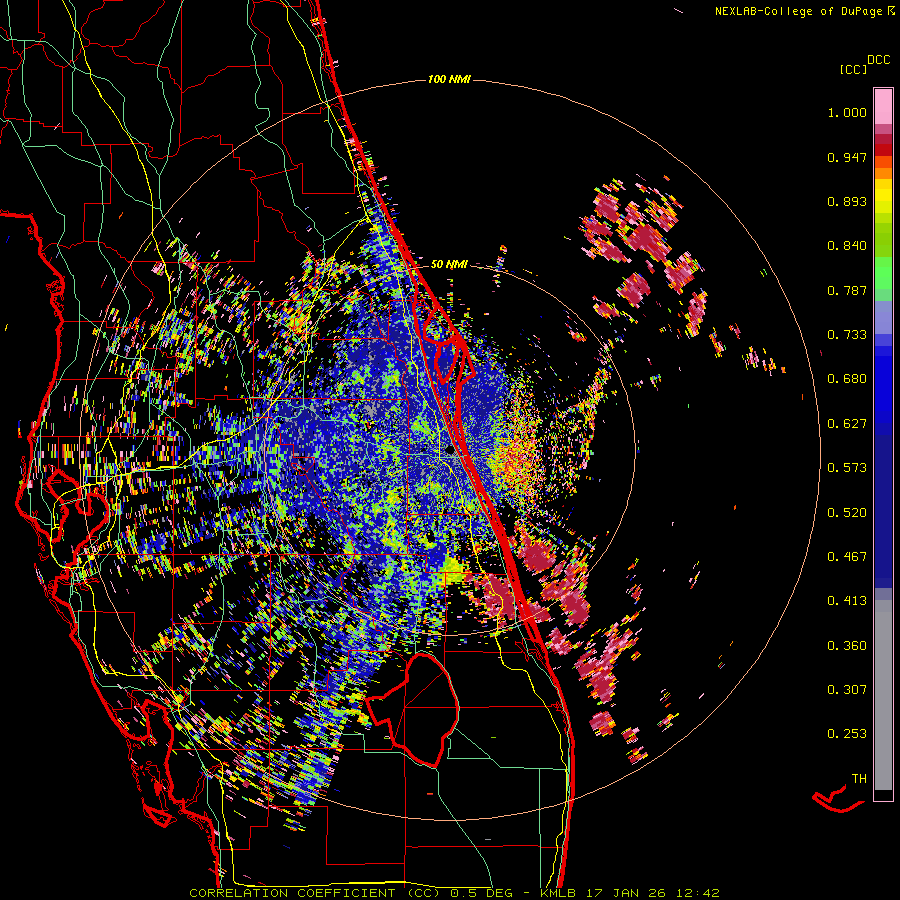Select the 0.627 legend value
900x900 pixels.
847,424
